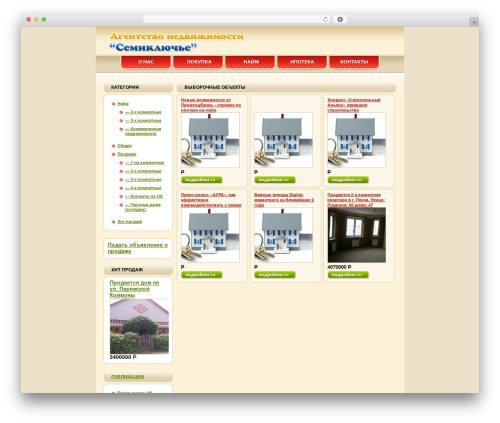Image resolution: width=500 pixels, height=423 pixels.
Task: Open the 2-room apartment in Пенза listing title
Action: (x=356, y=200)
